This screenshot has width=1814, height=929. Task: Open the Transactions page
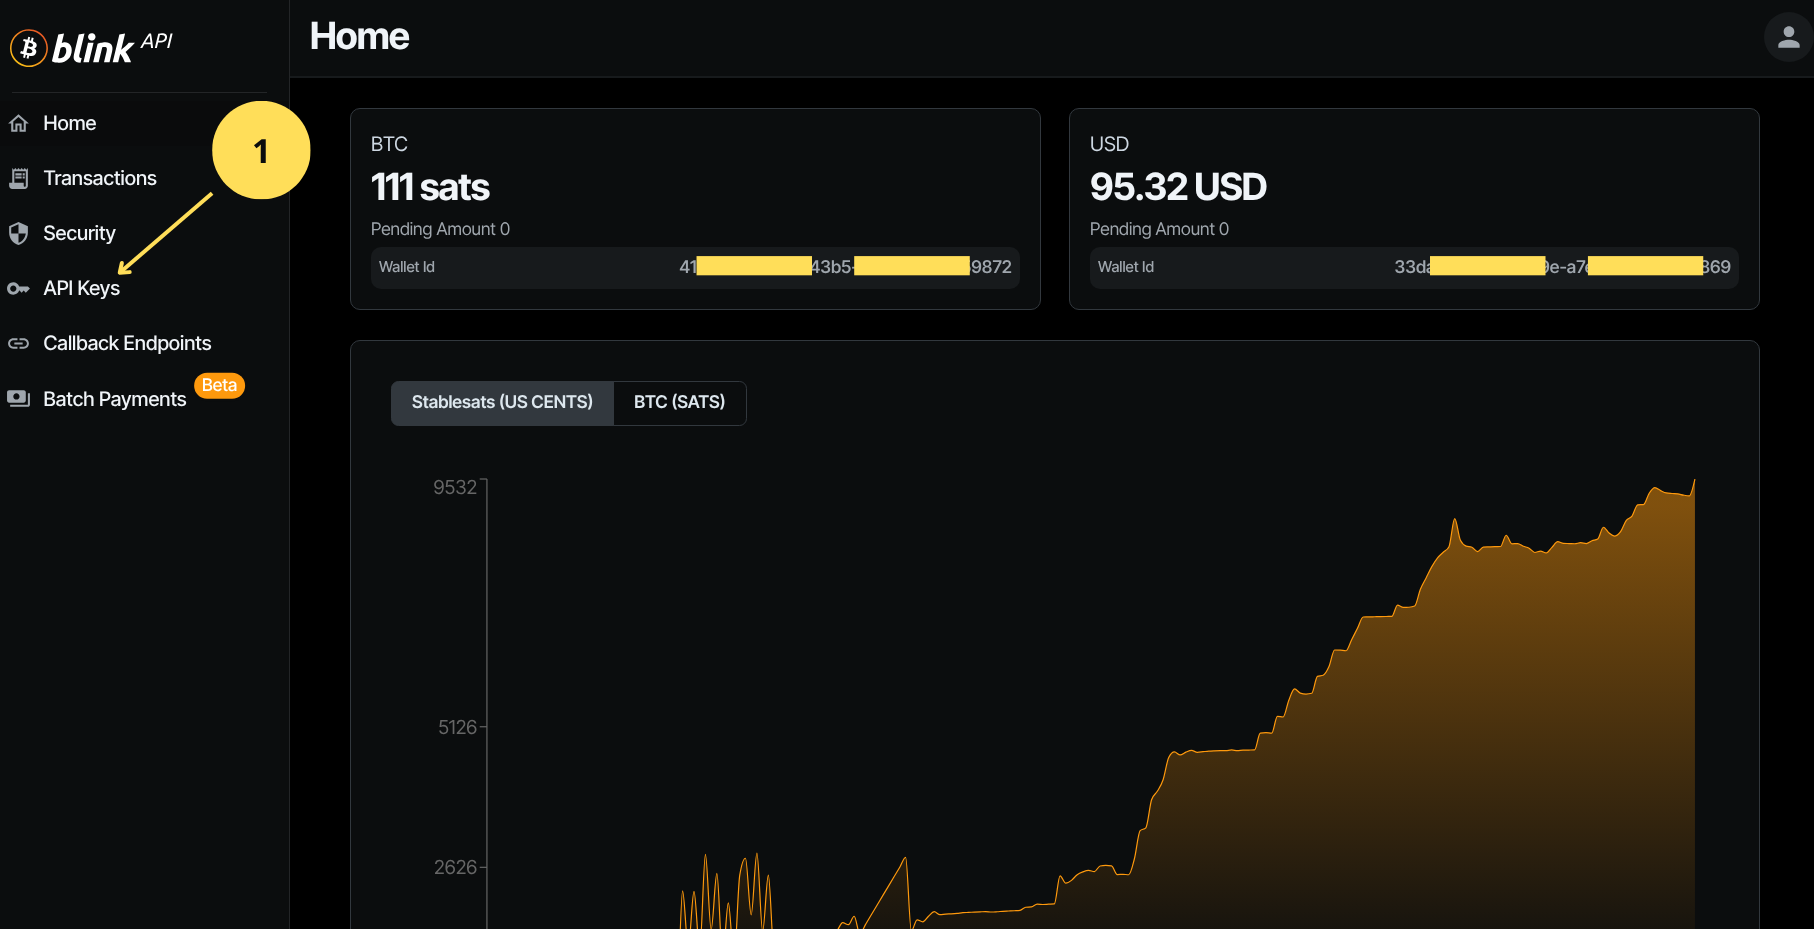(x=100, y=178)
